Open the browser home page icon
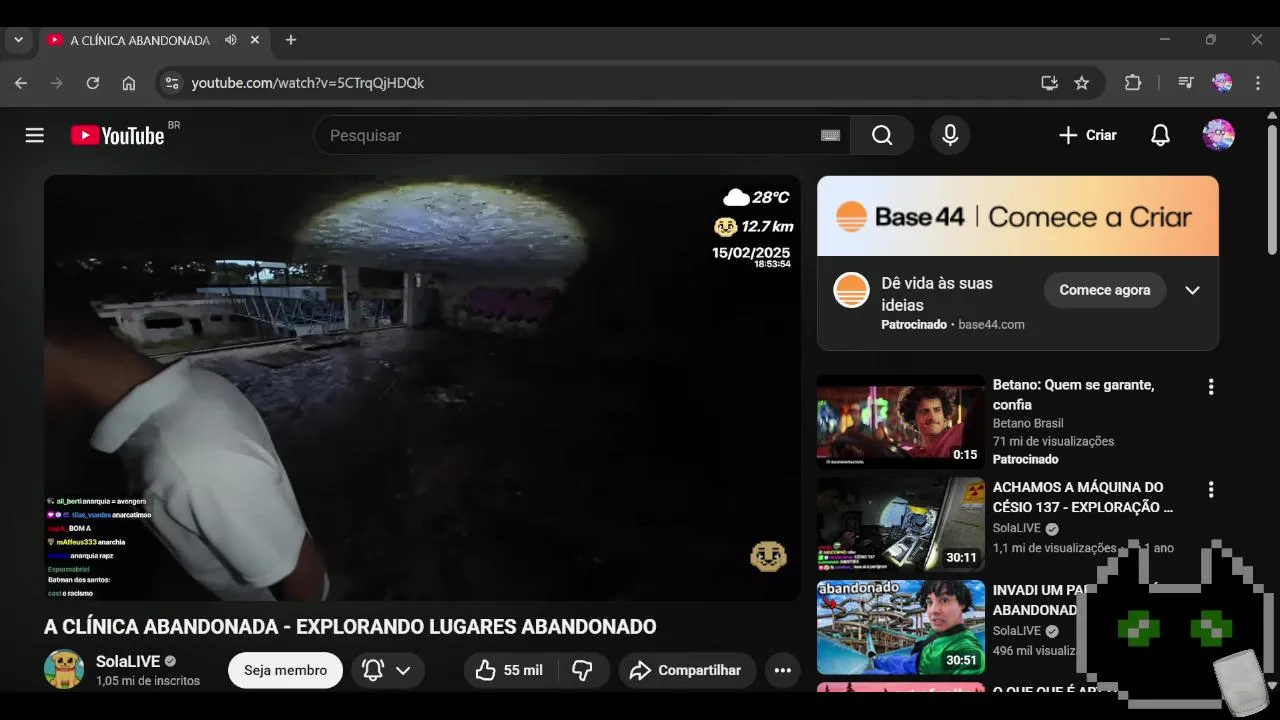1280x720 pixels. tap(129, 83)
